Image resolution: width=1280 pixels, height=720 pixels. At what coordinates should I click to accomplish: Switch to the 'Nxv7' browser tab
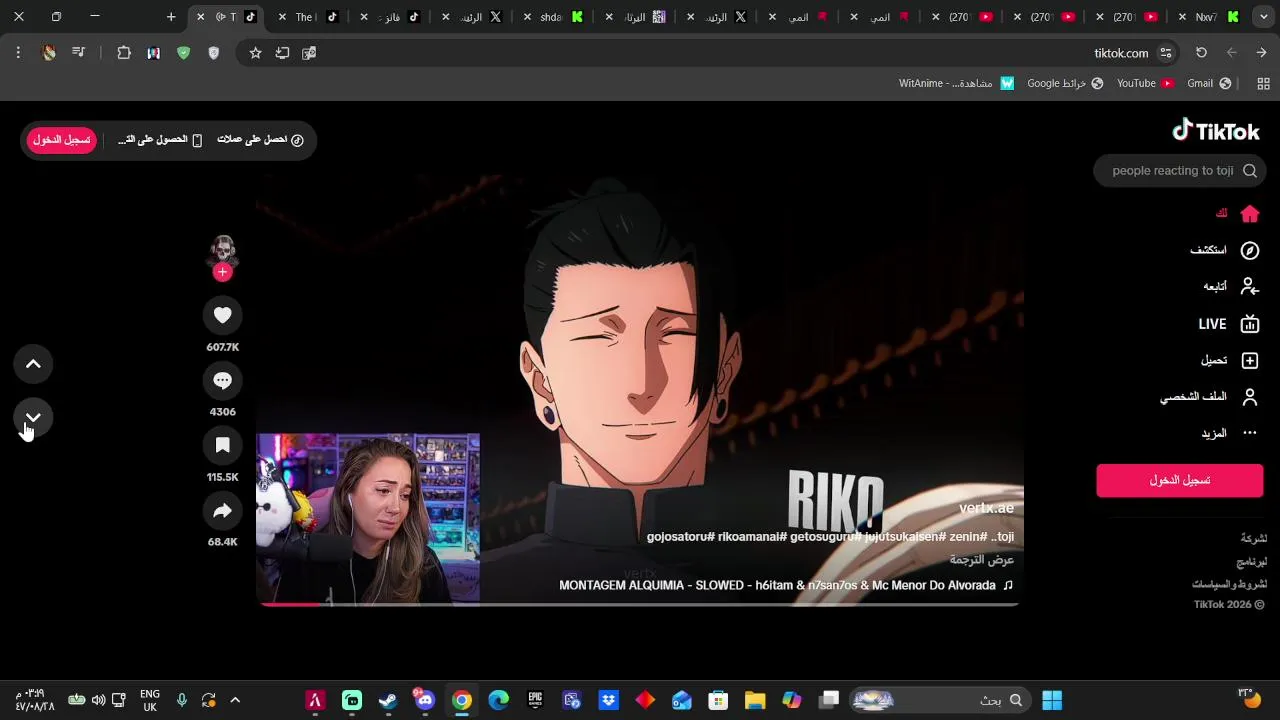1208,17
